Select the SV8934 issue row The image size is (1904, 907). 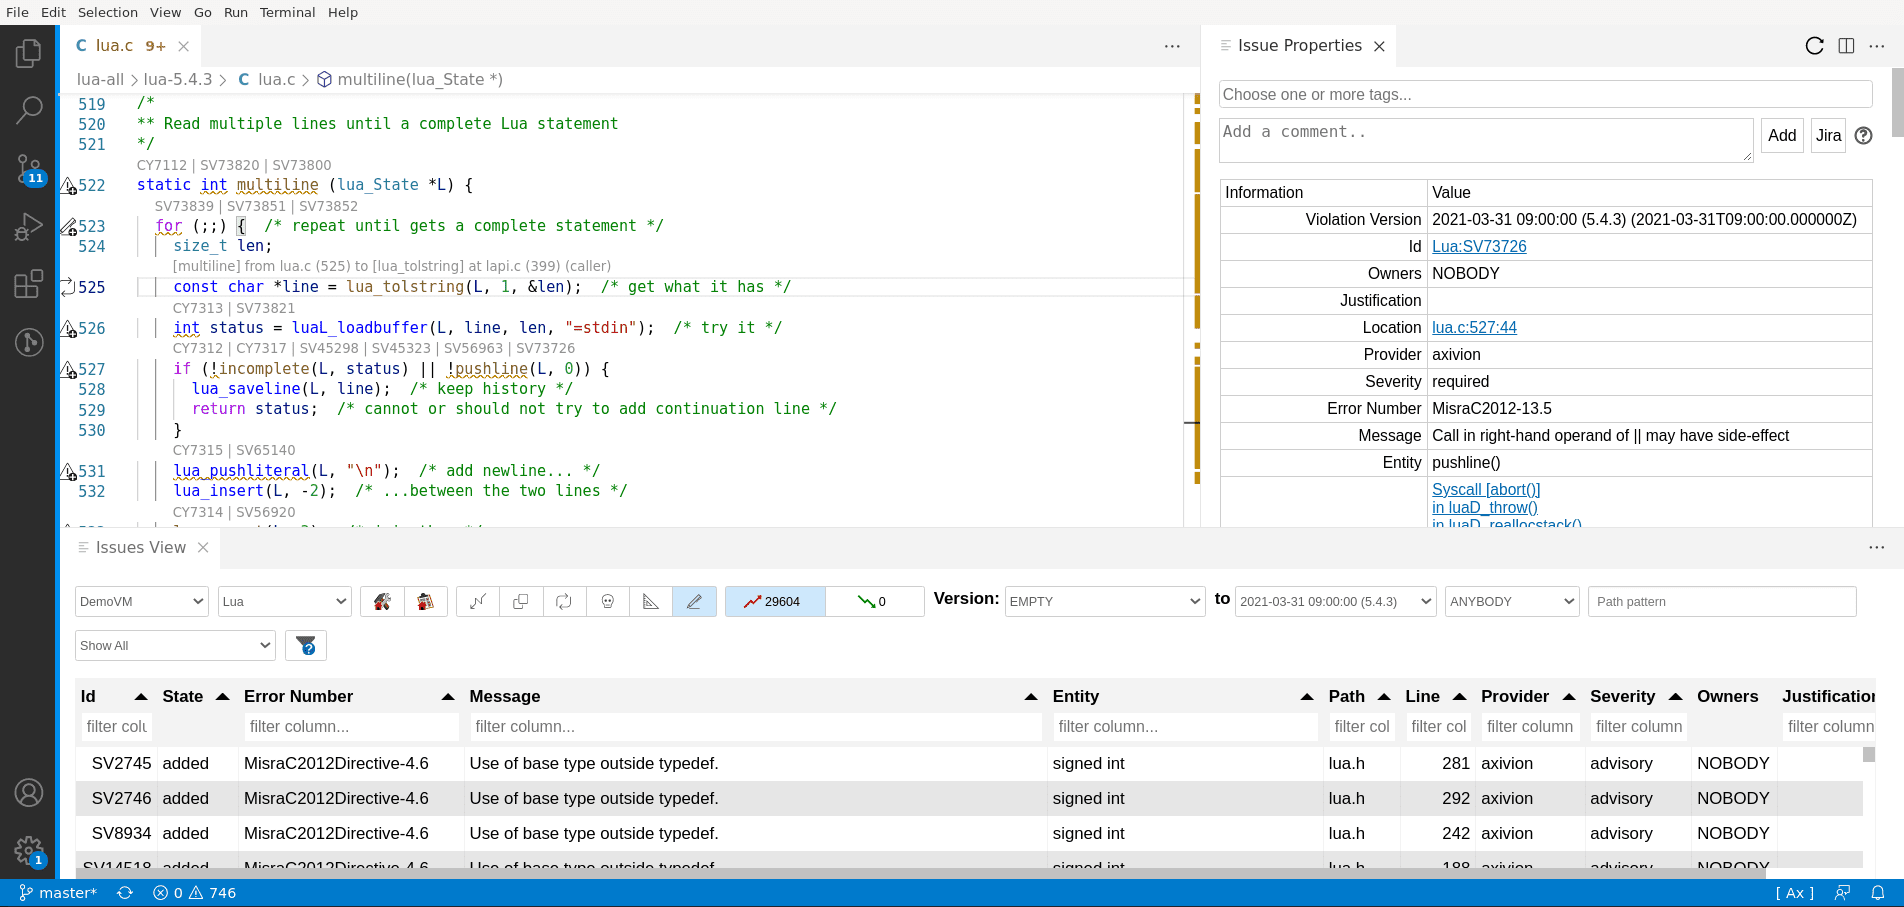pyautogui.click(x=969, y=834)
